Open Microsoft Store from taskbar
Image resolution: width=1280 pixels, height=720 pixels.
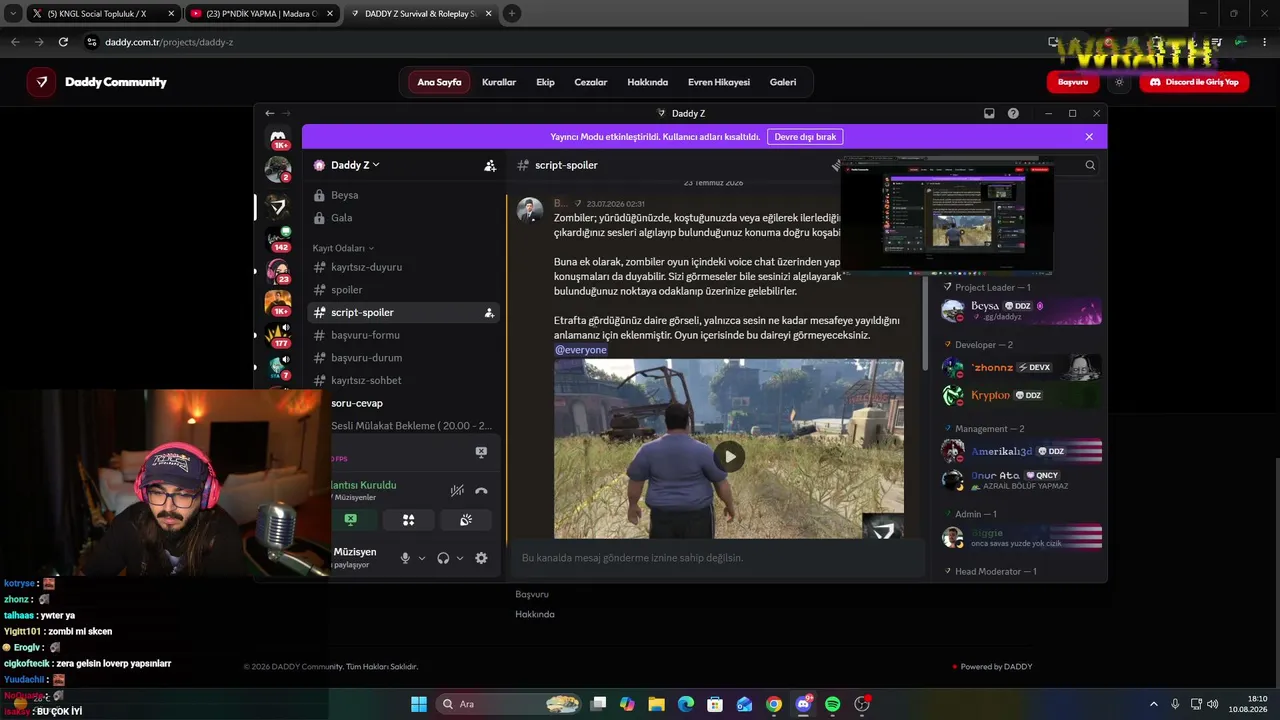[715, 704]
